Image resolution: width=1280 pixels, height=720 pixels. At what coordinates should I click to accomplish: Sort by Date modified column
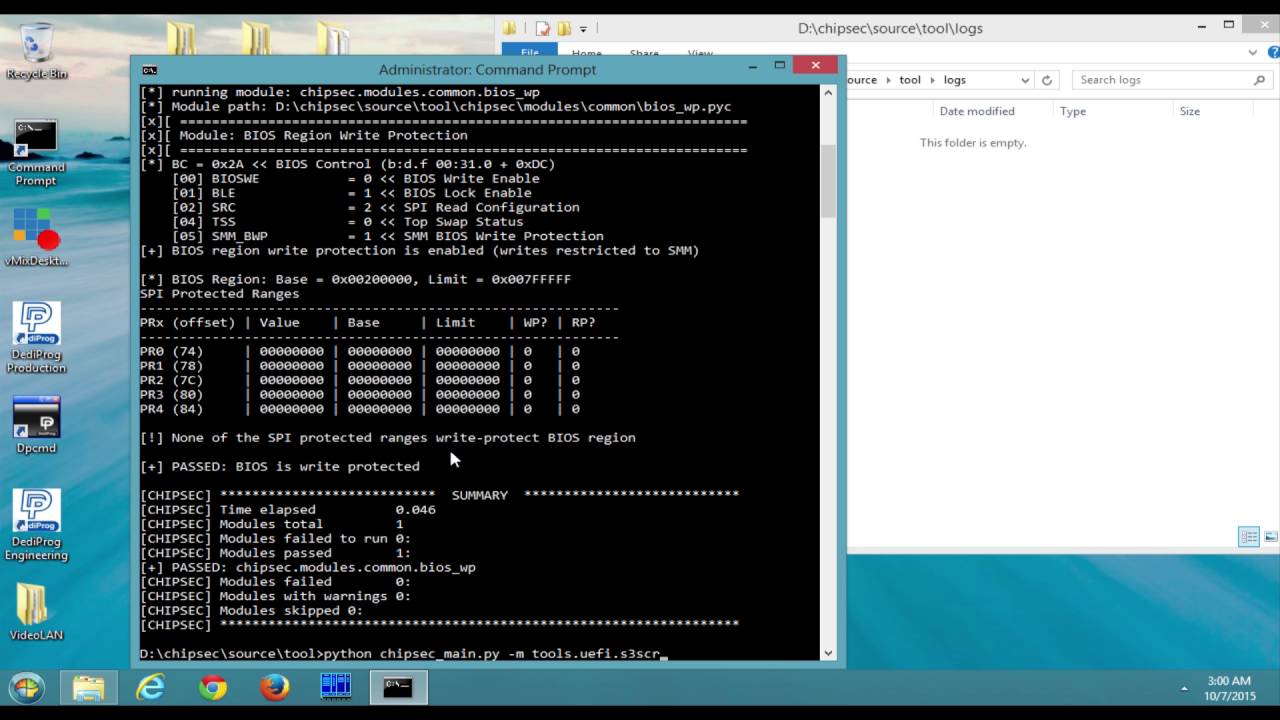click(x=977, y=111)
